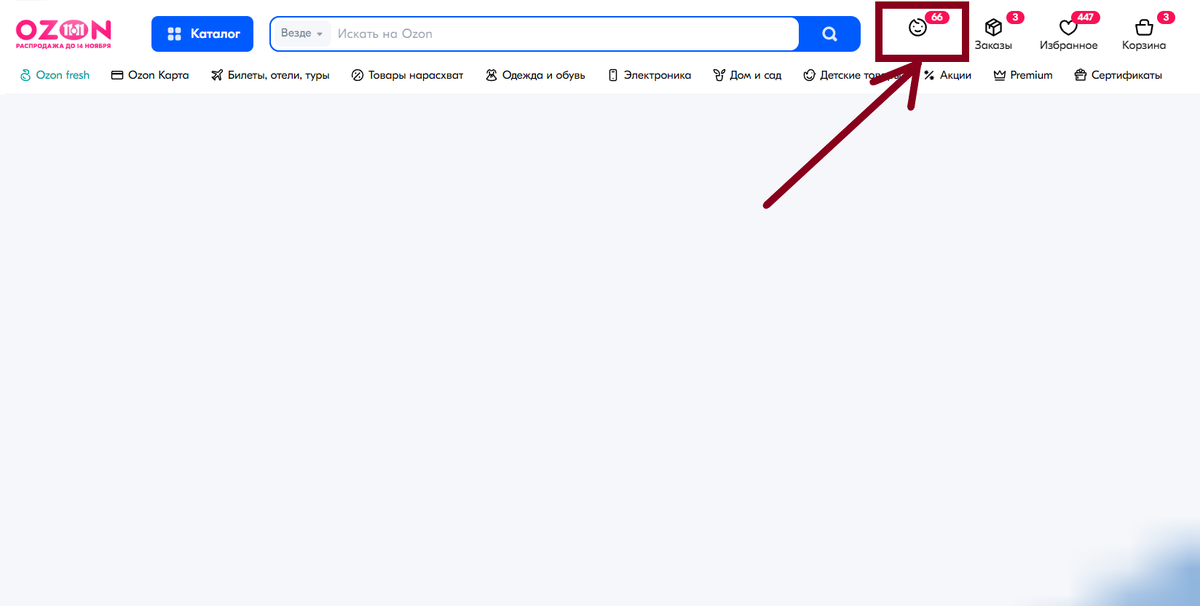The height and width of the screenshot is (606, 1200).
Task: Open Избранное favorites heart icon
Action: (1068, 34)
